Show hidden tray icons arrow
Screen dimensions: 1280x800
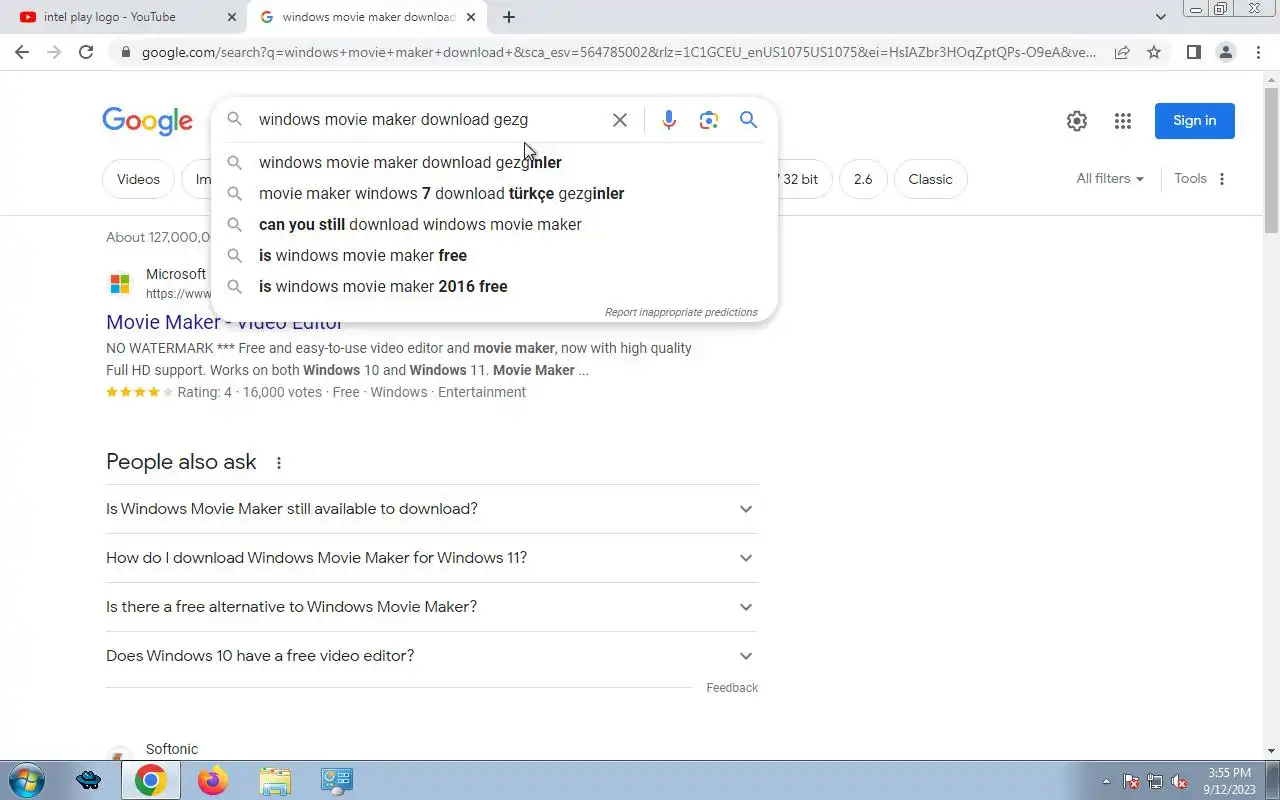tap(1106, 782)
